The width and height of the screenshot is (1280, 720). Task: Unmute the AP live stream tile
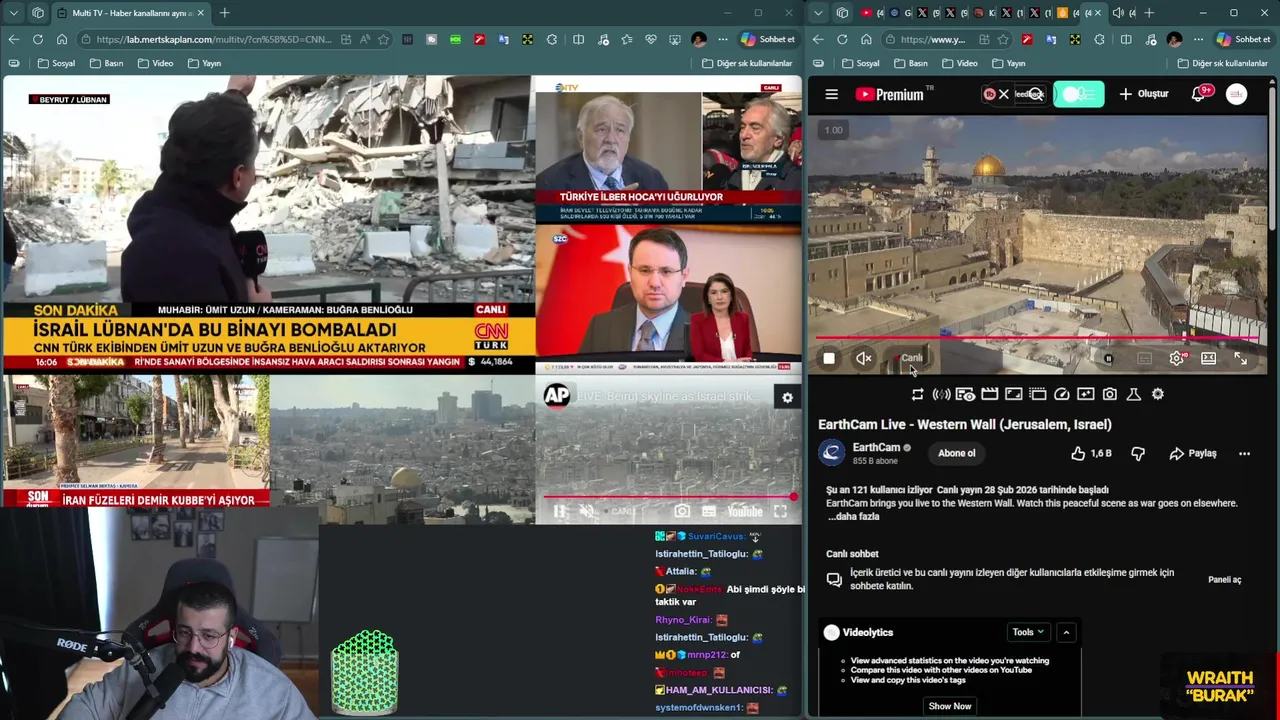[x=588, y=511]
